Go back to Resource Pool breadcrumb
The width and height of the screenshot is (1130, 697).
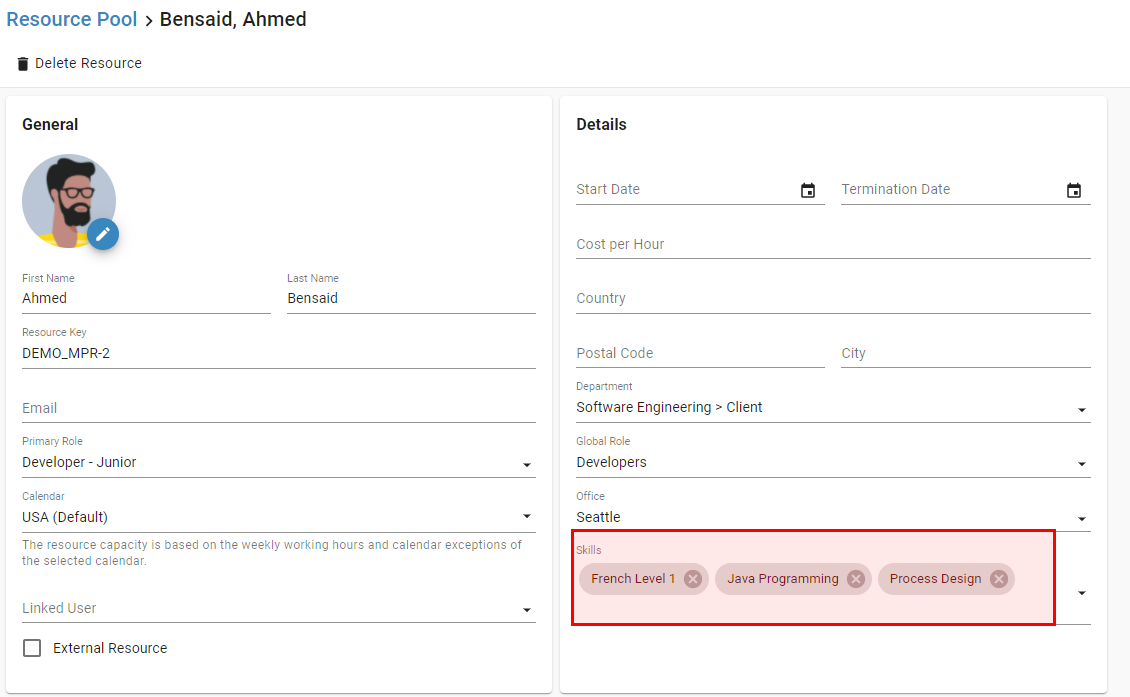click(71, 19)
